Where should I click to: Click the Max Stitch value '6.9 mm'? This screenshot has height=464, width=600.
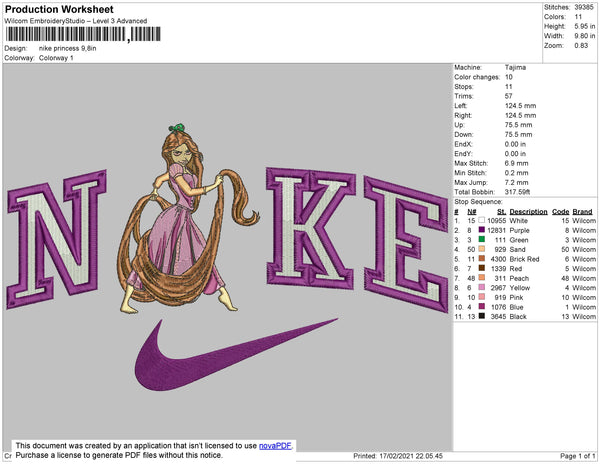point(517,163)
